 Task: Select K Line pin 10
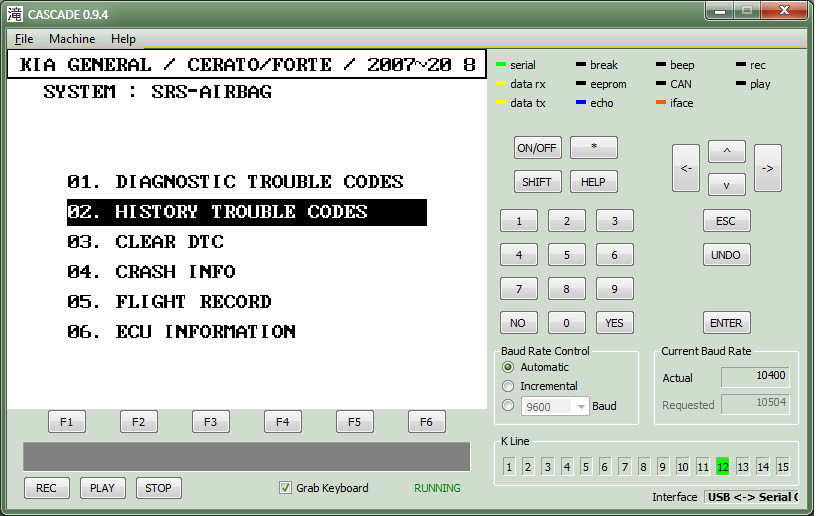[x=683, y=466]
